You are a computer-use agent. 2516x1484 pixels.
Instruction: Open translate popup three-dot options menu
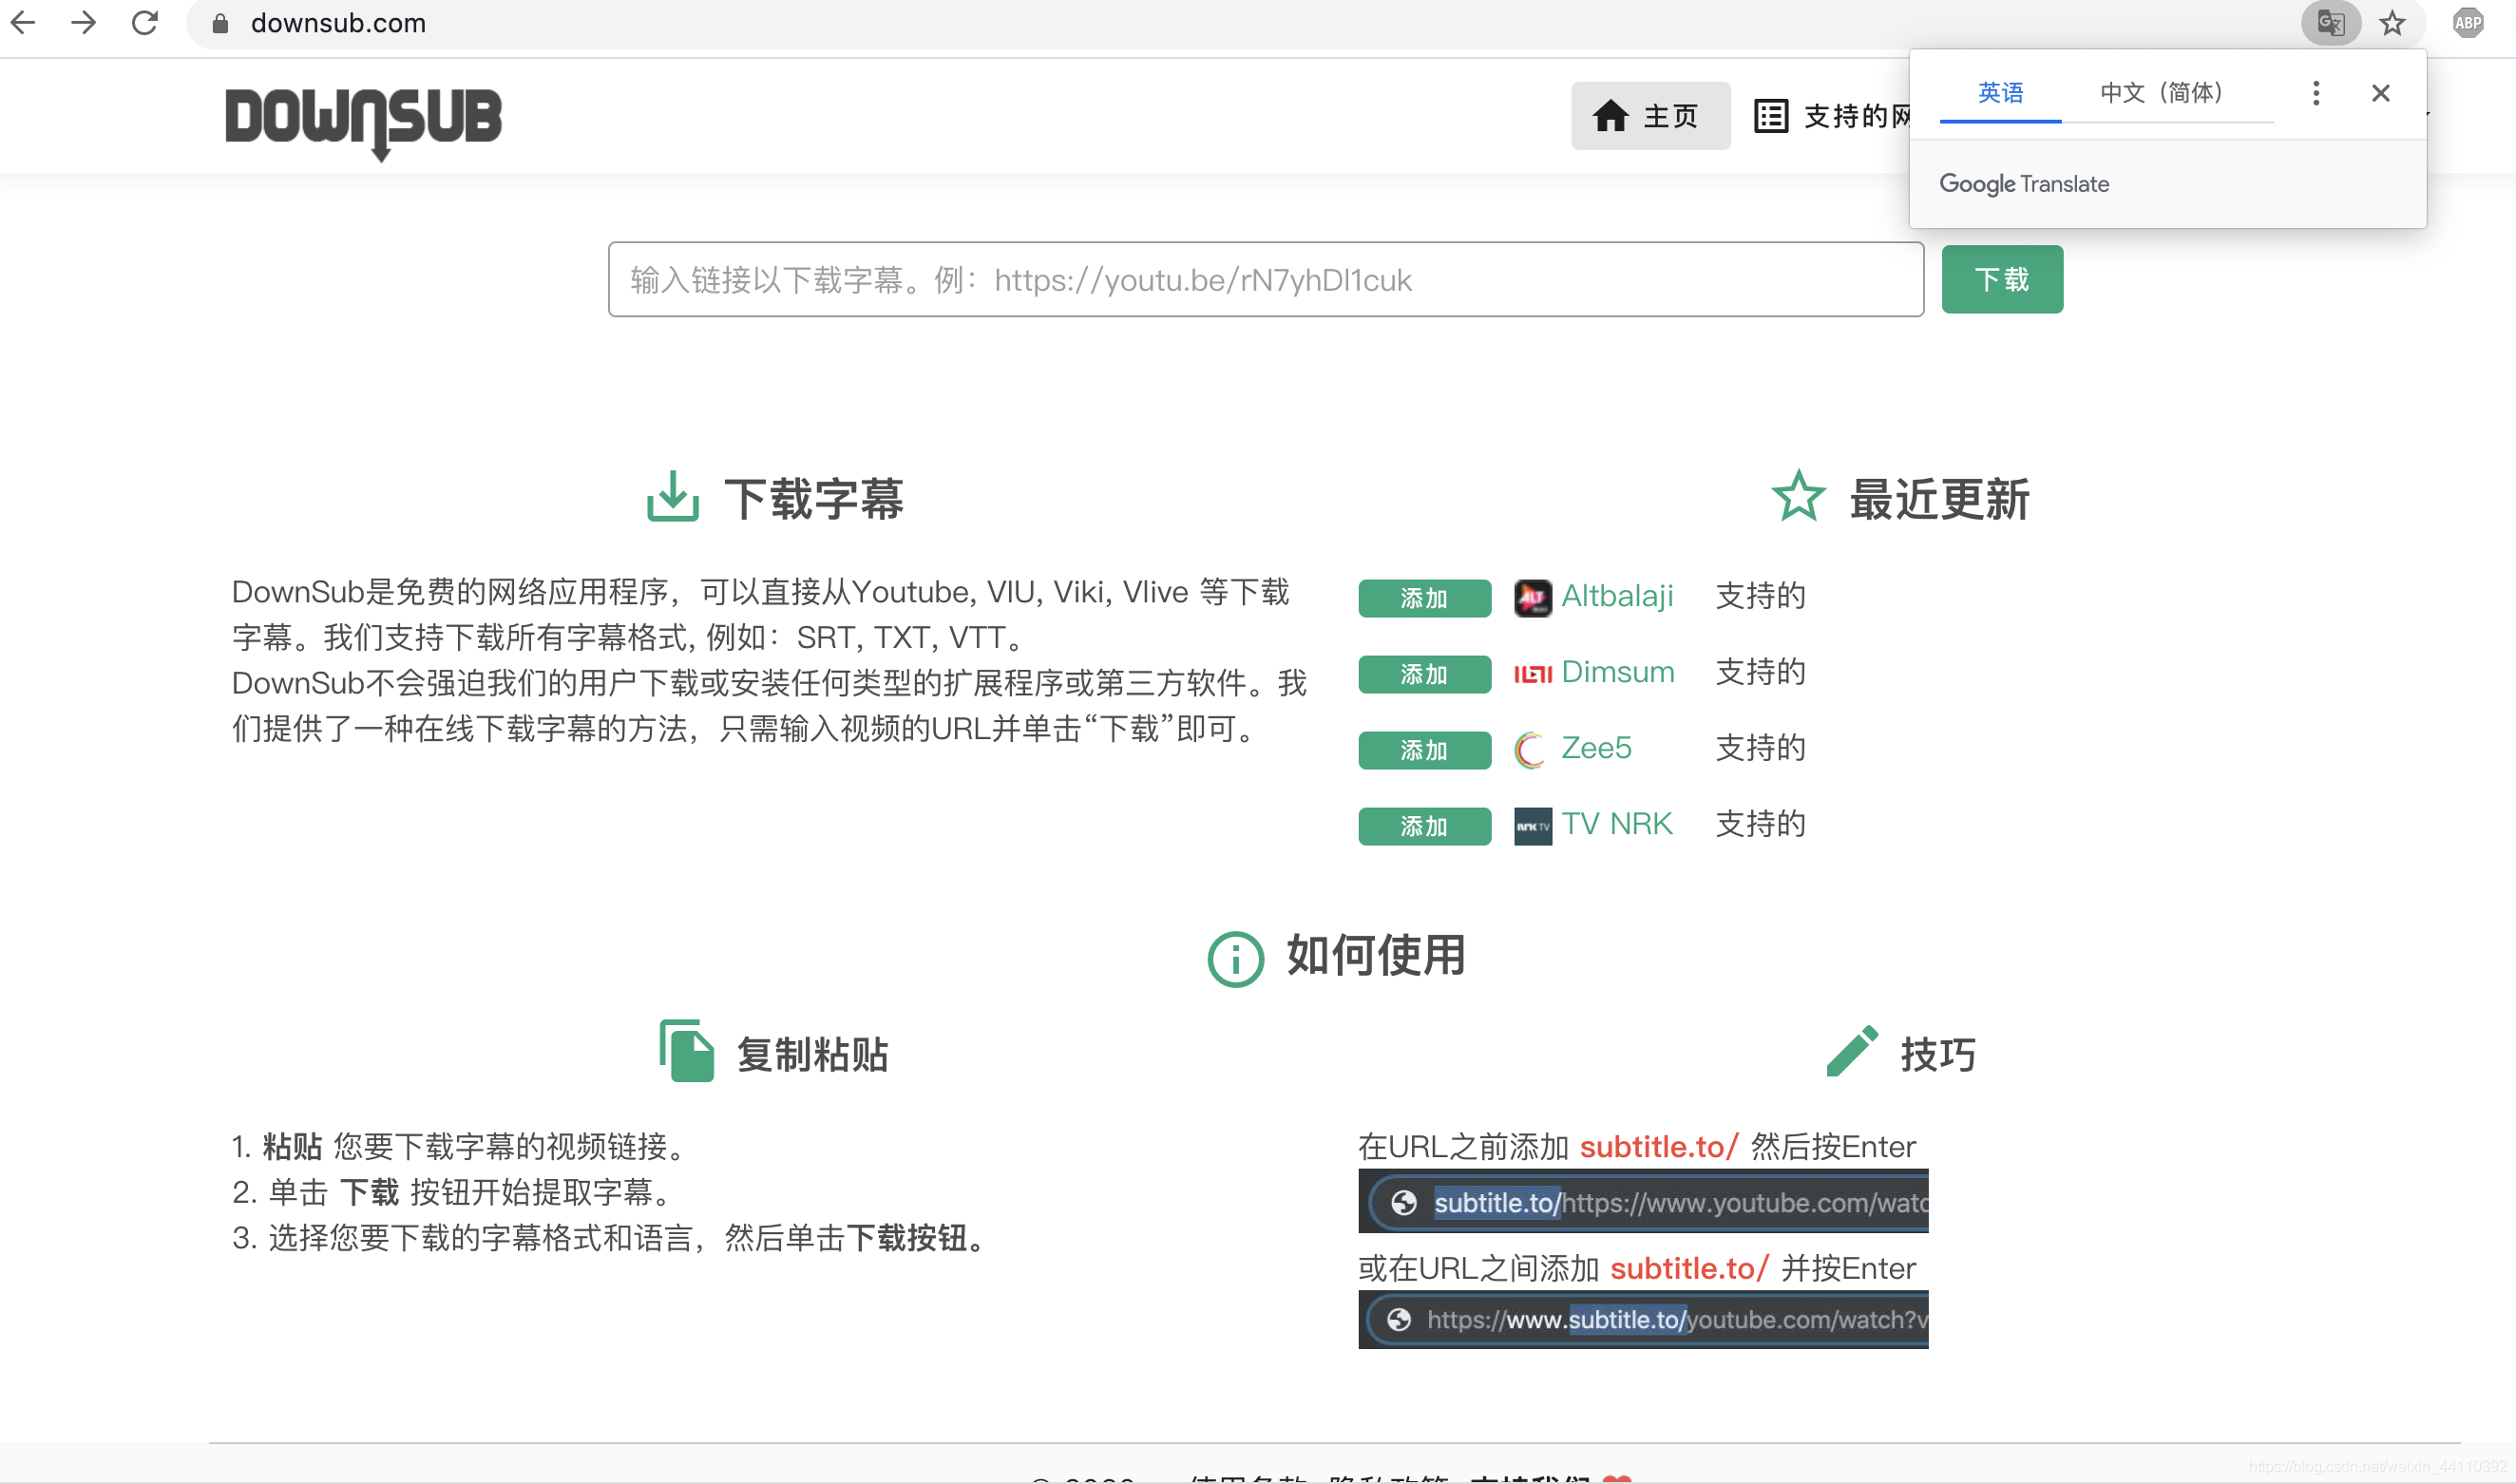pos(2316,93)
